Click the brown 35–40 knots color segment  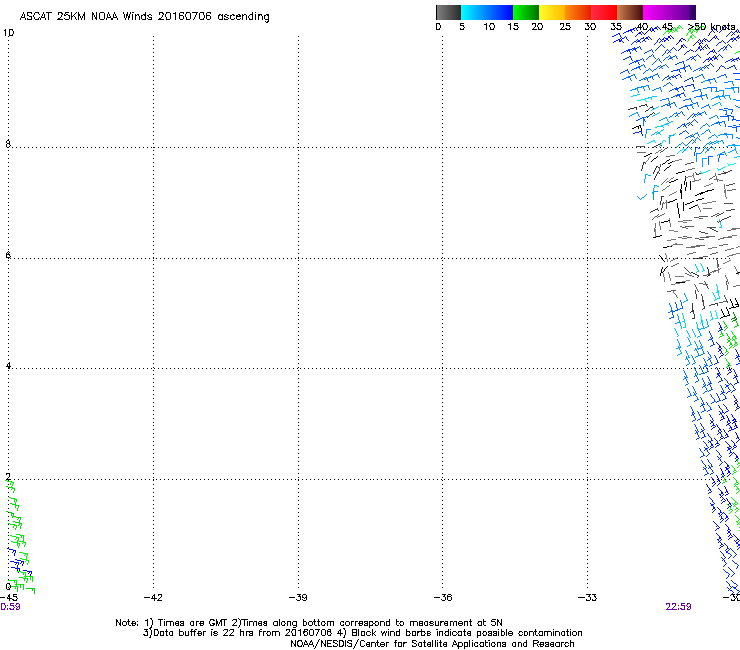(630, 12)
